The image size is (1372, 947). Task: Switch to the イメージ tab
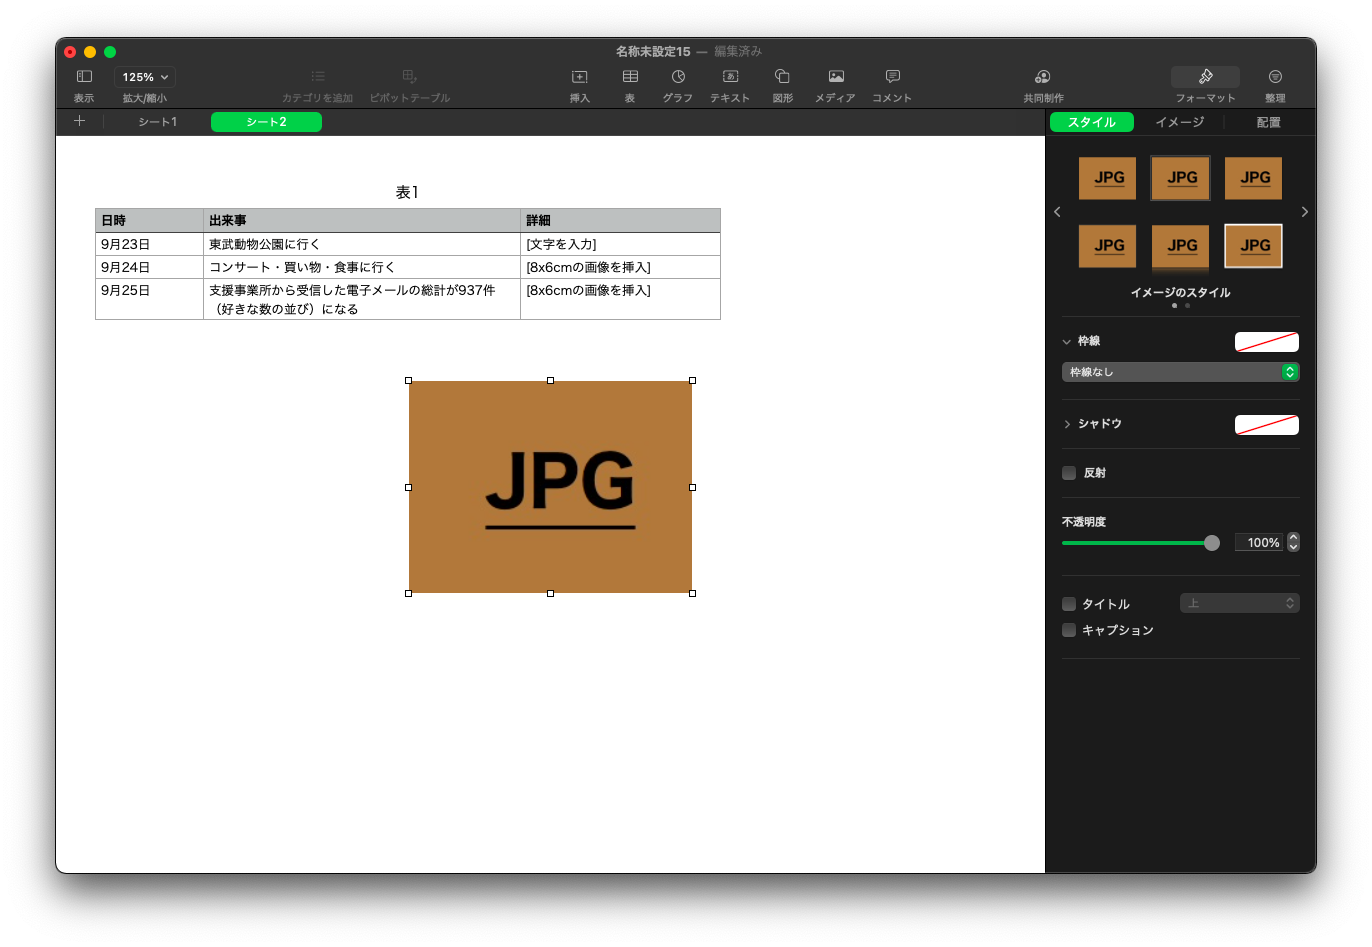pyautogui.click(x=1180, y=122)
